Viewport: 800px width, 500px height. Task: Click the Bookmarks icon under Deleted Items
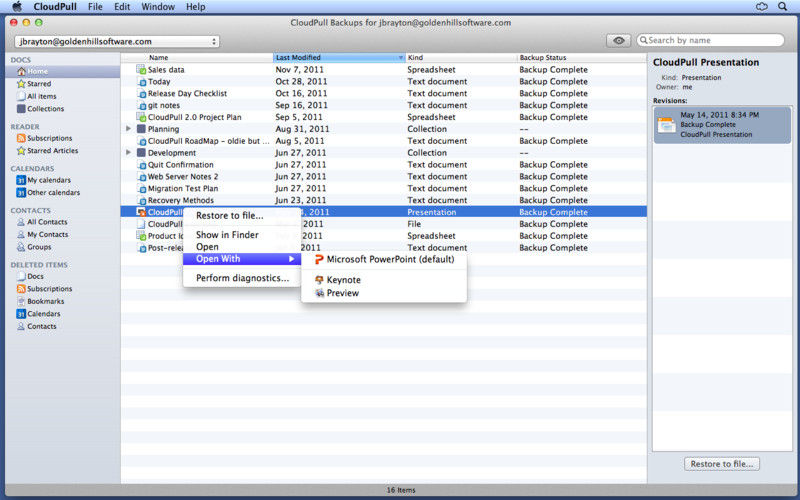click(21, 301)
